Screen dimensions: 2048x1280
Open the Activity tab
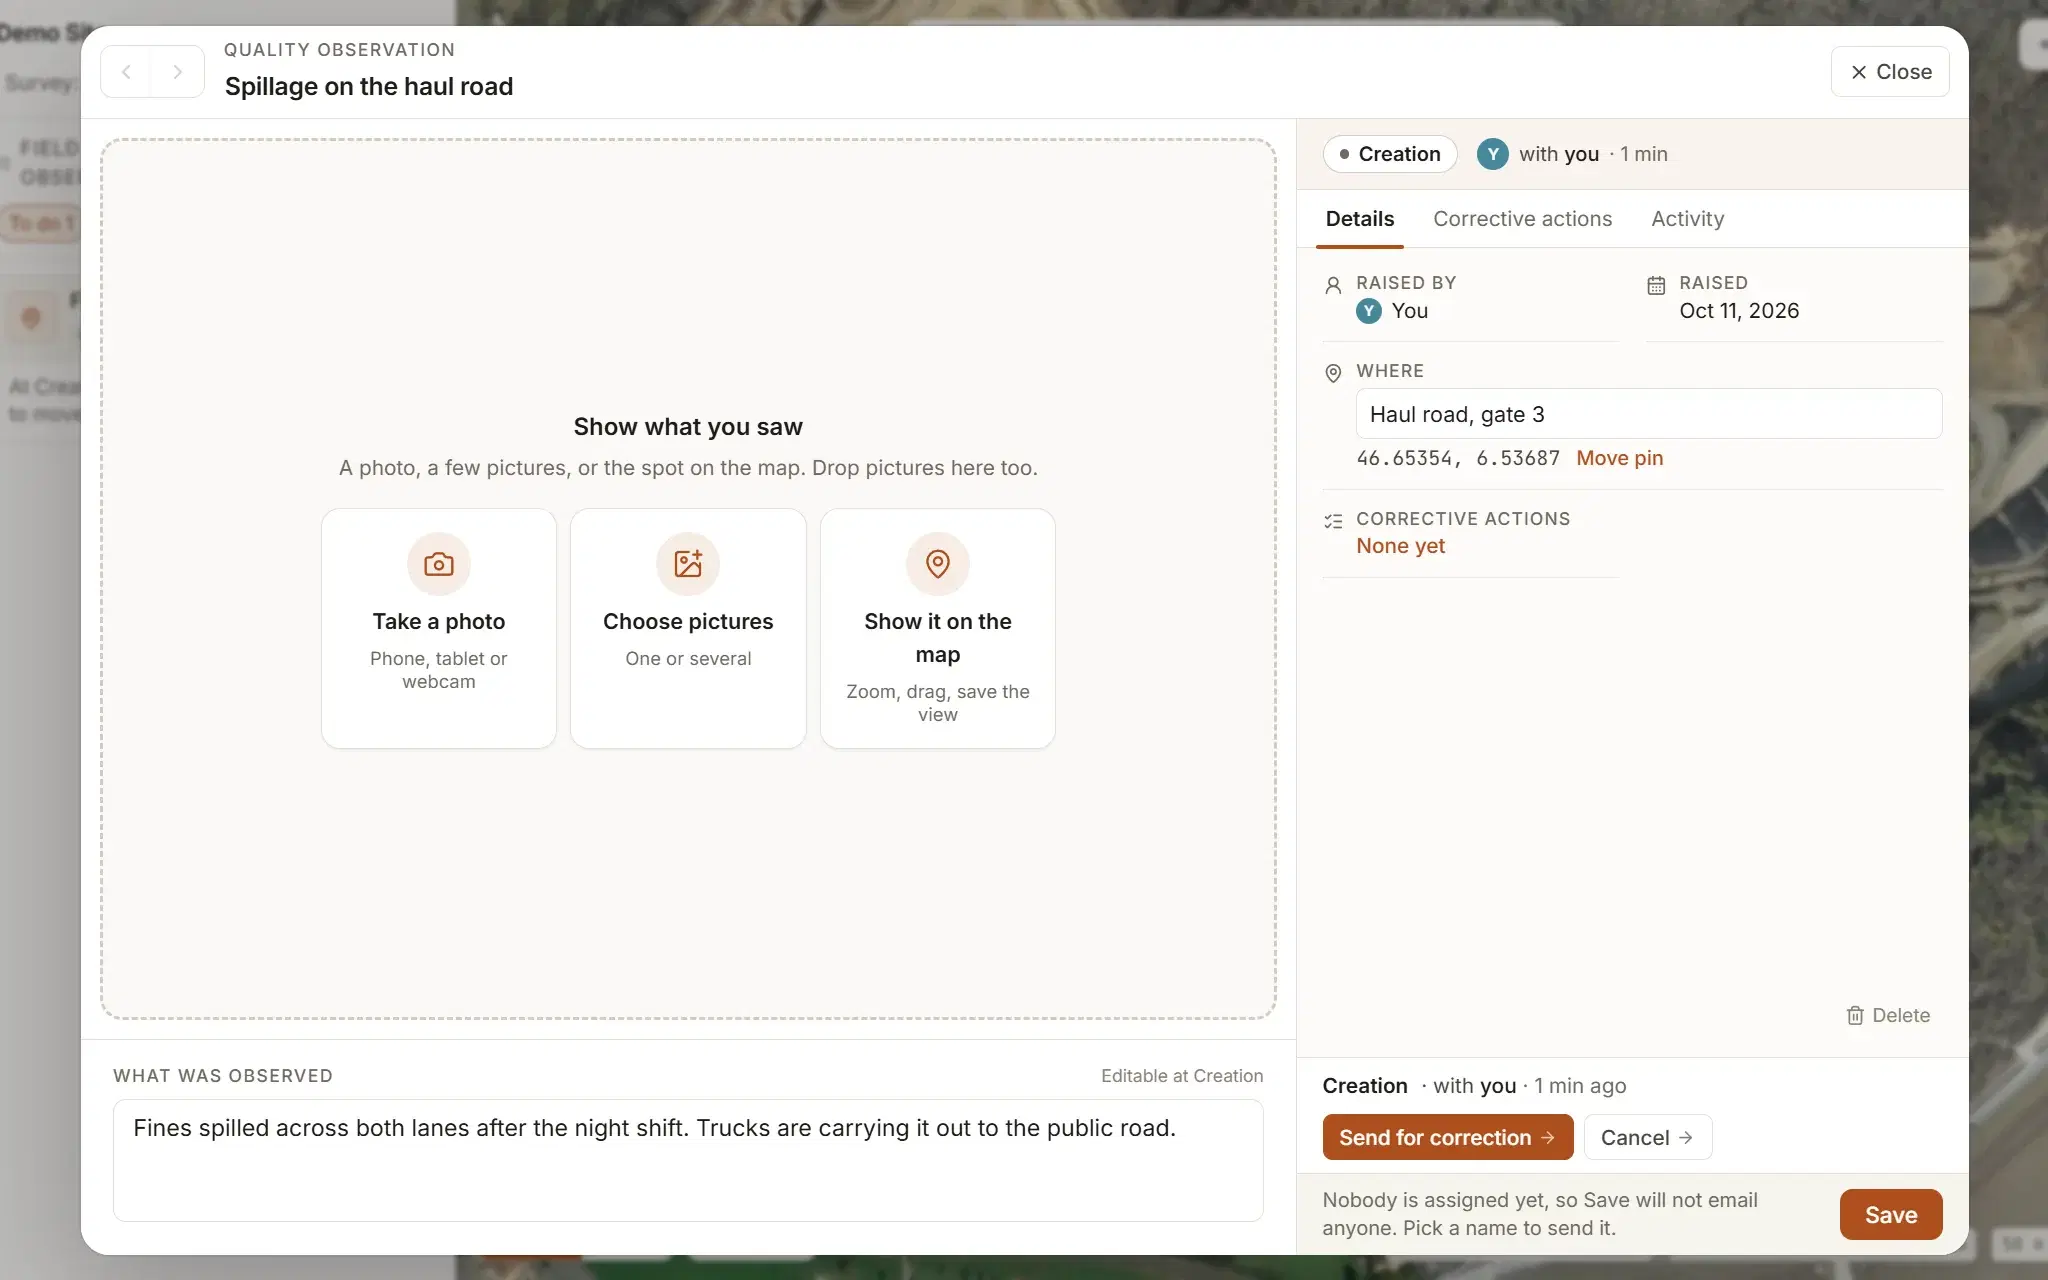point(1688,219)
